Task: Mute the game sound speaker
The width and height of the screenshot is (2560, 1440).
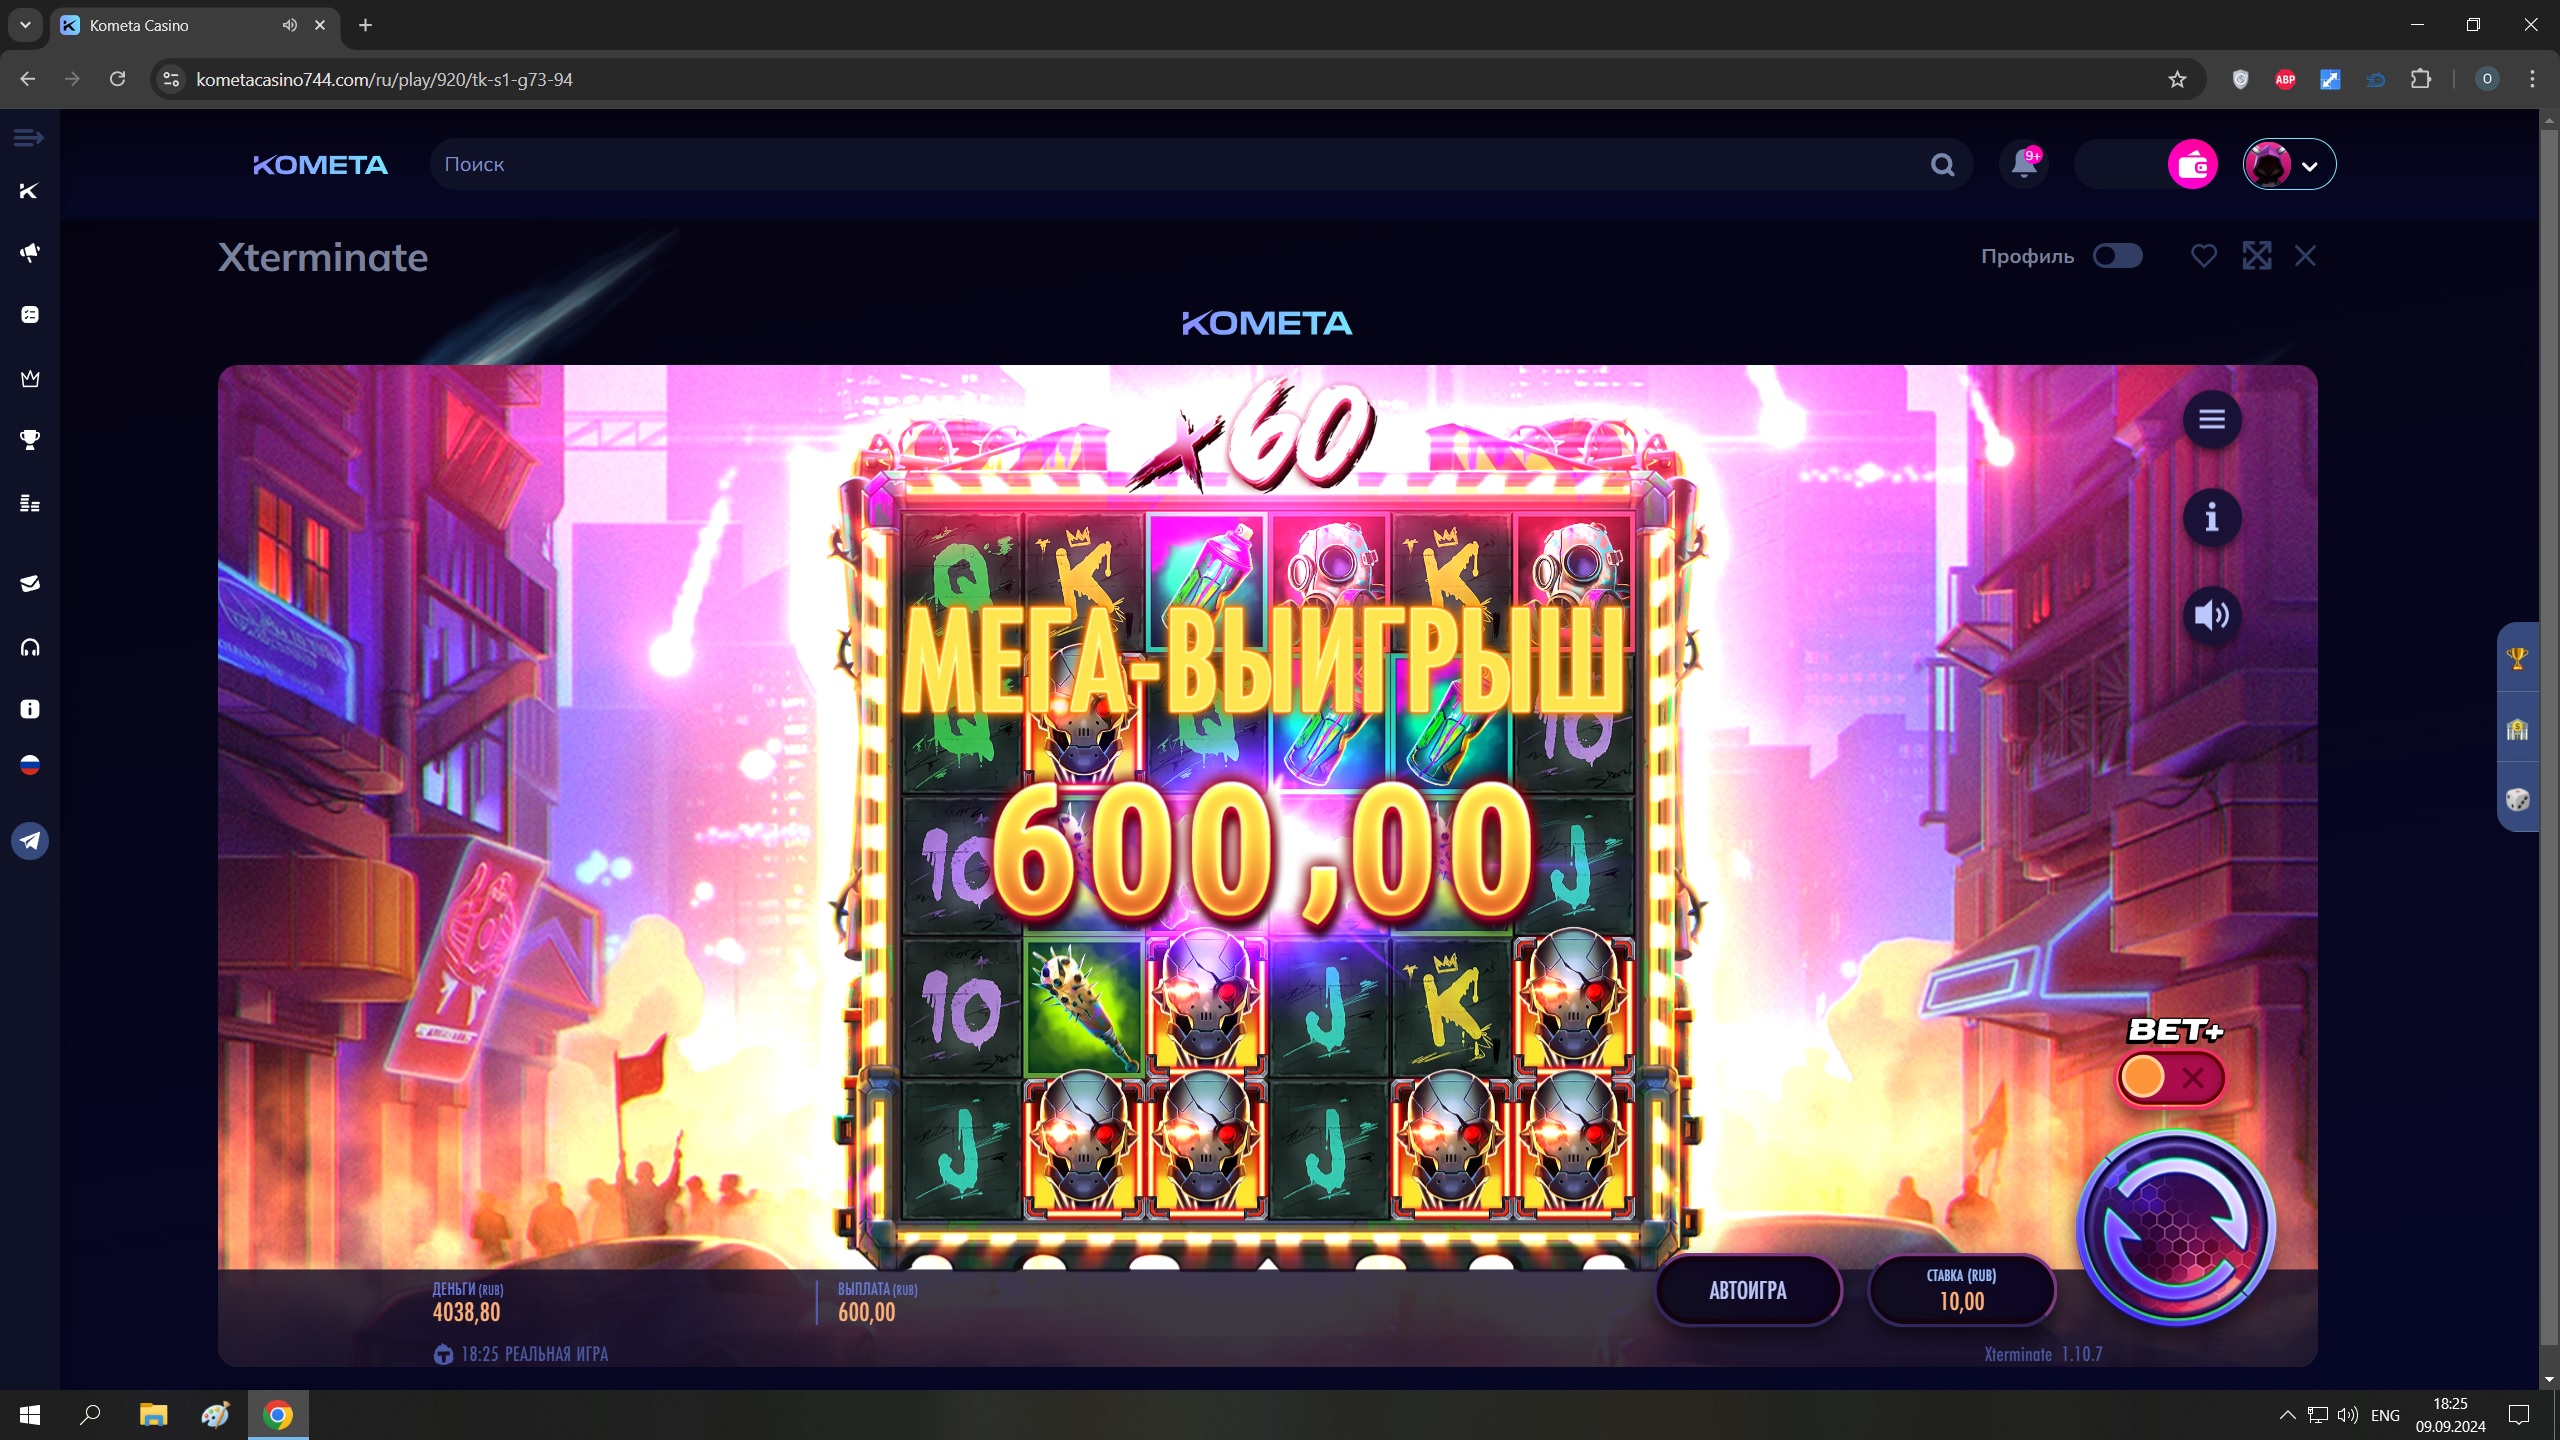Action: tap(2211, 615)
